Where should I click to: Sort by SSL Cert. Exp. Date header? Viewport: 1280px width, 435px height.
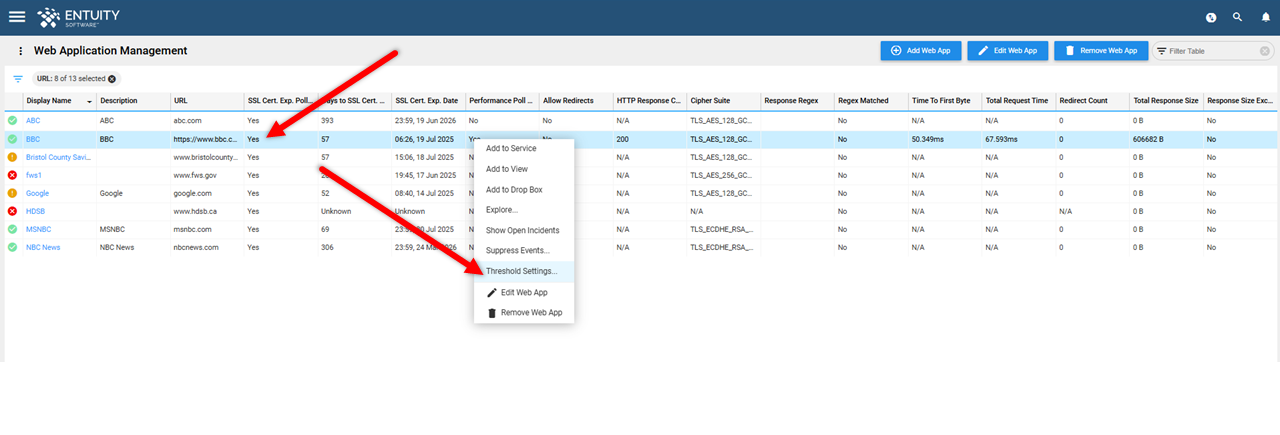coord(427,101)
